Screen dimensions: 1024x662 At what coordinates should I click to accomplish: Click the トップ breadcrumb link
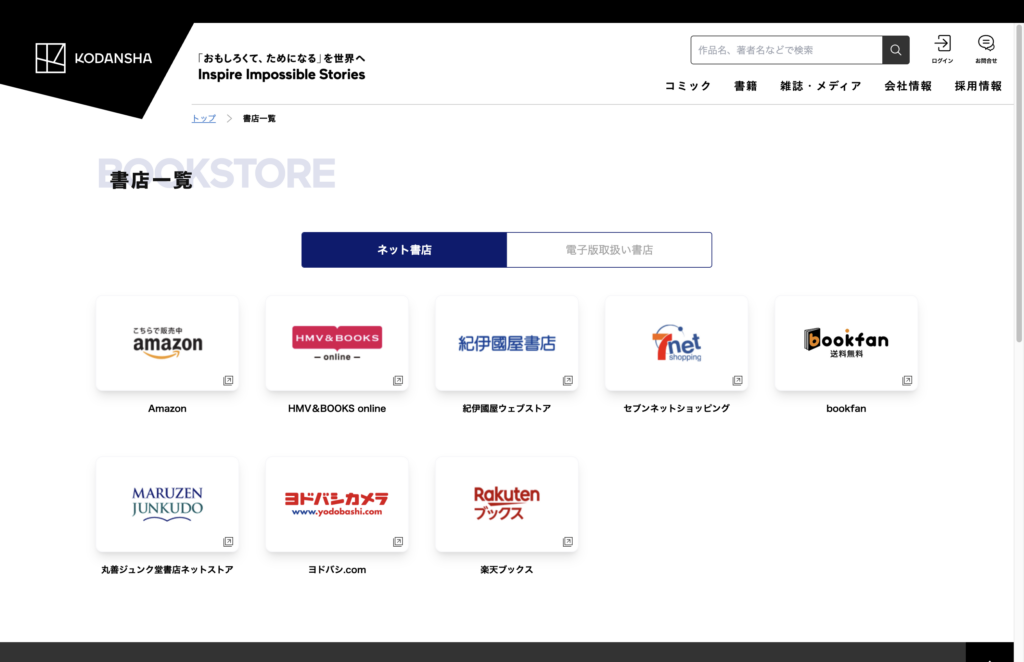point(204,118)
